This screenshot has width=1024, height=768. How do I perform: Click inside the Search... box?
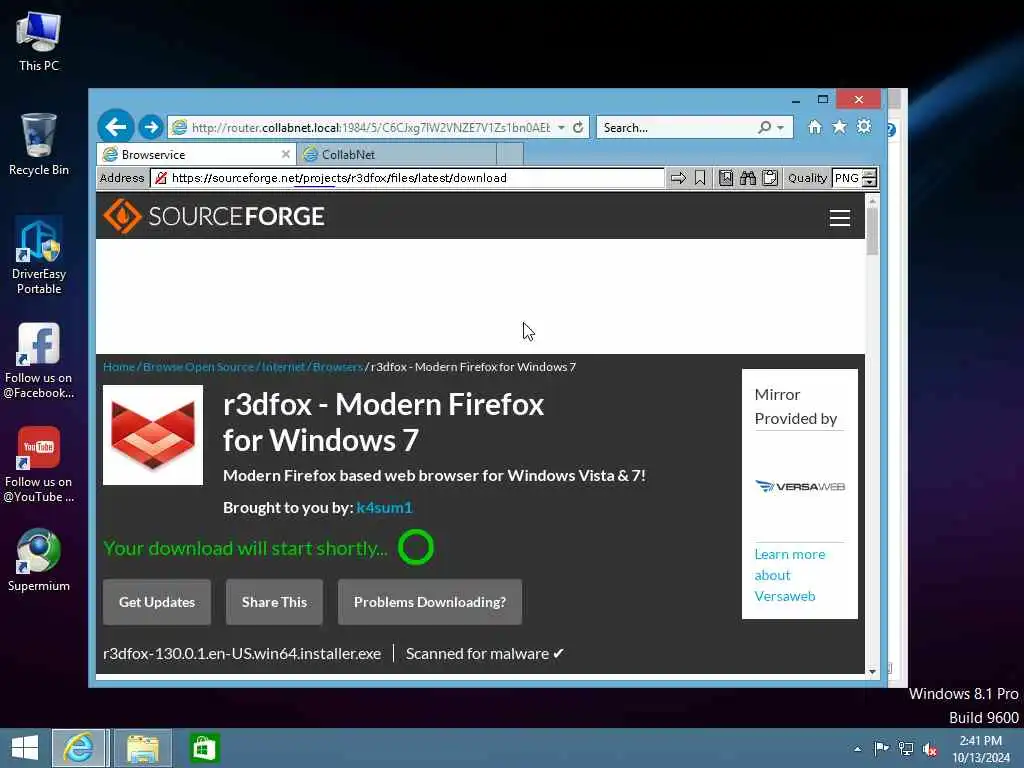click(x=676, y=127)
